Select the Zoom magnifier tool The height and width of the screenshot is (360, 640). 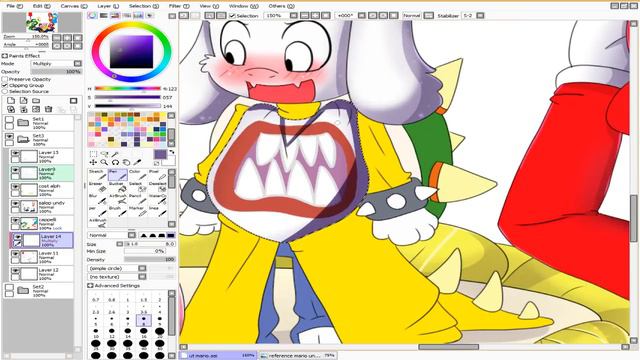click(x=104, y=162)
